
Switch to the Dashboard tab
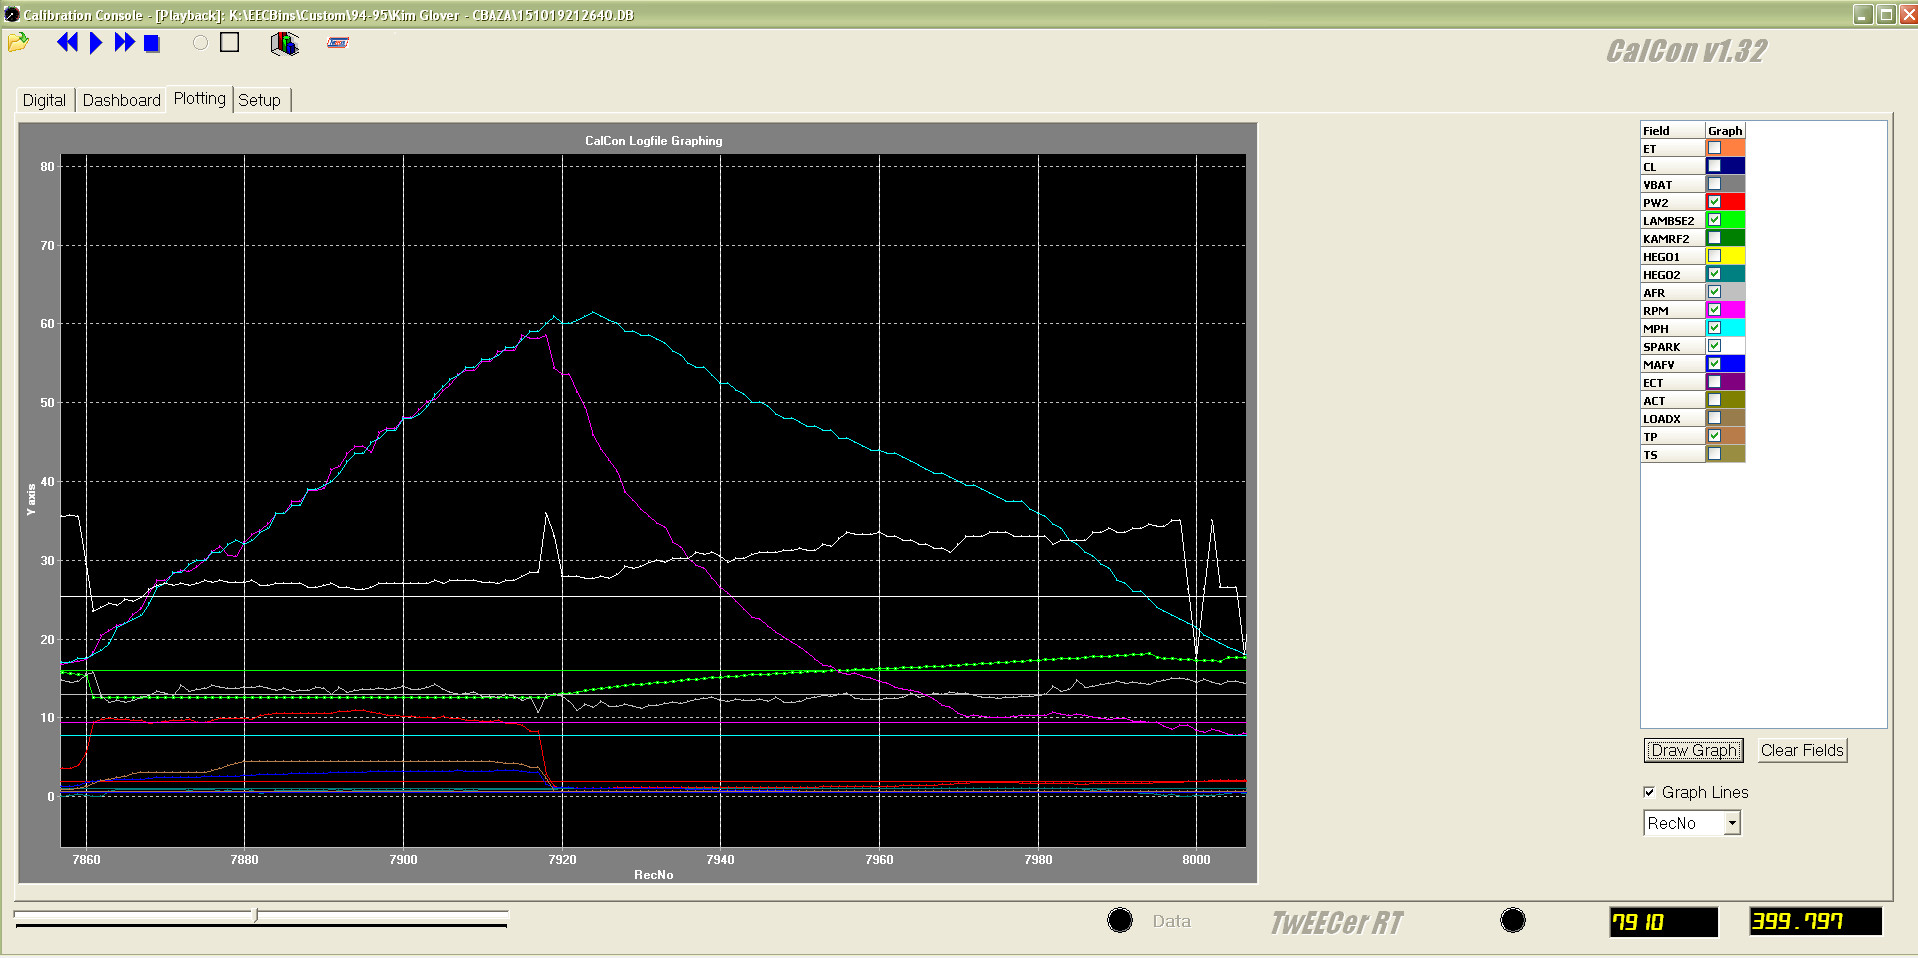[x=121, y=100]
